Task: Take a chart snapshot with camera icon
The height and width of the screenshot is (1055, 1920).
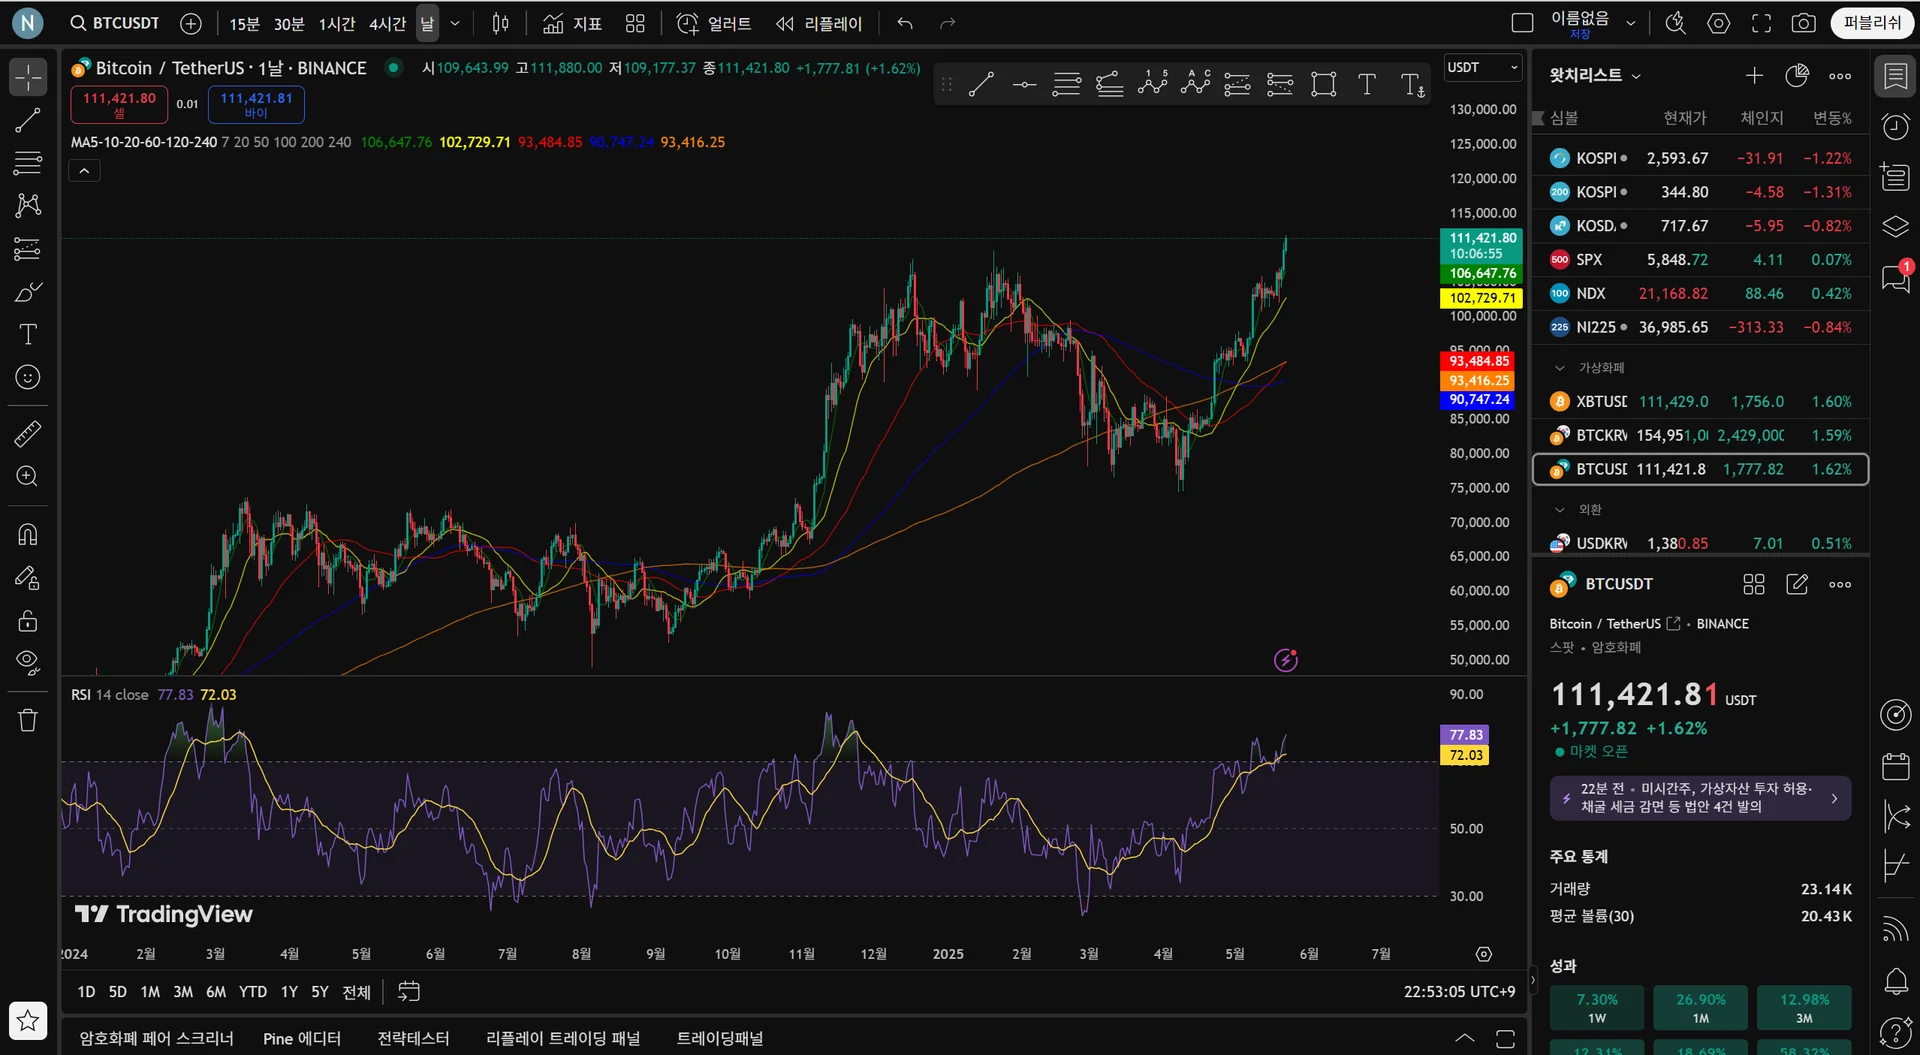Action: pos(1803,23)
